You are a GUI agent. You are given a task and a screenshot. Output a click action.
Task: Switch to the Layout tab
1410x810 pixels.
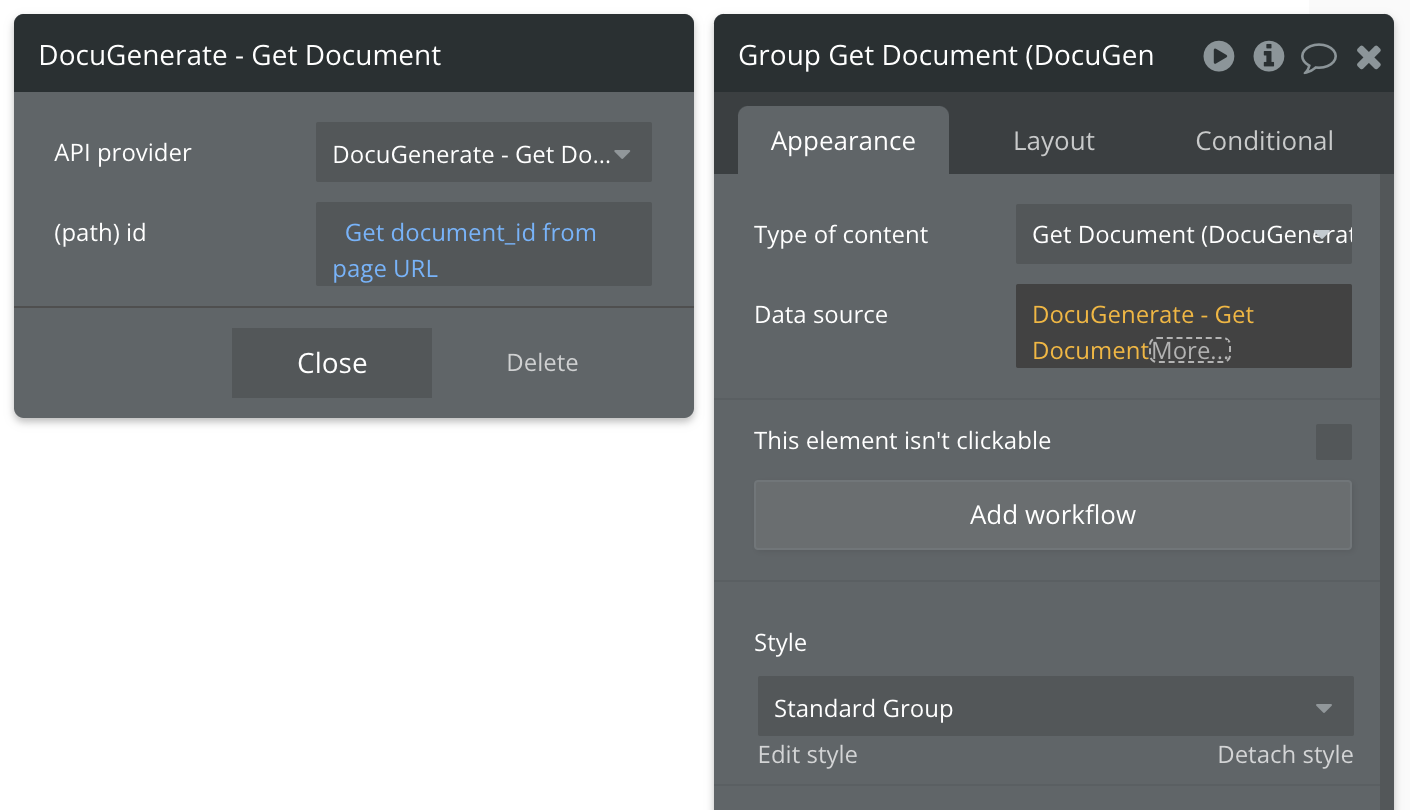(x=1054, y=141)
